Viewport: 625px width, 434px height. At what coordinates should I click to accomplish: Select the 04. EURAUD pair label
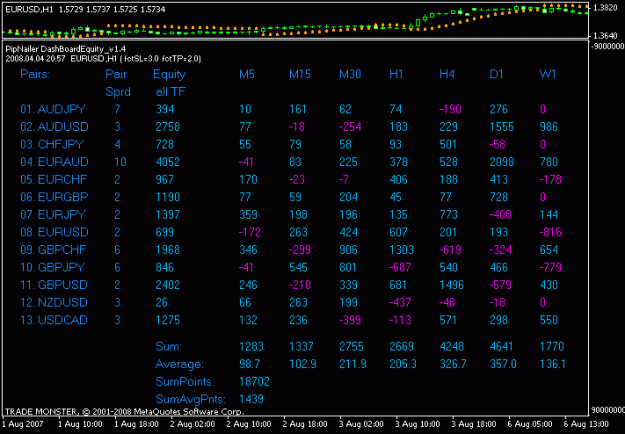(x=54, y=162)
